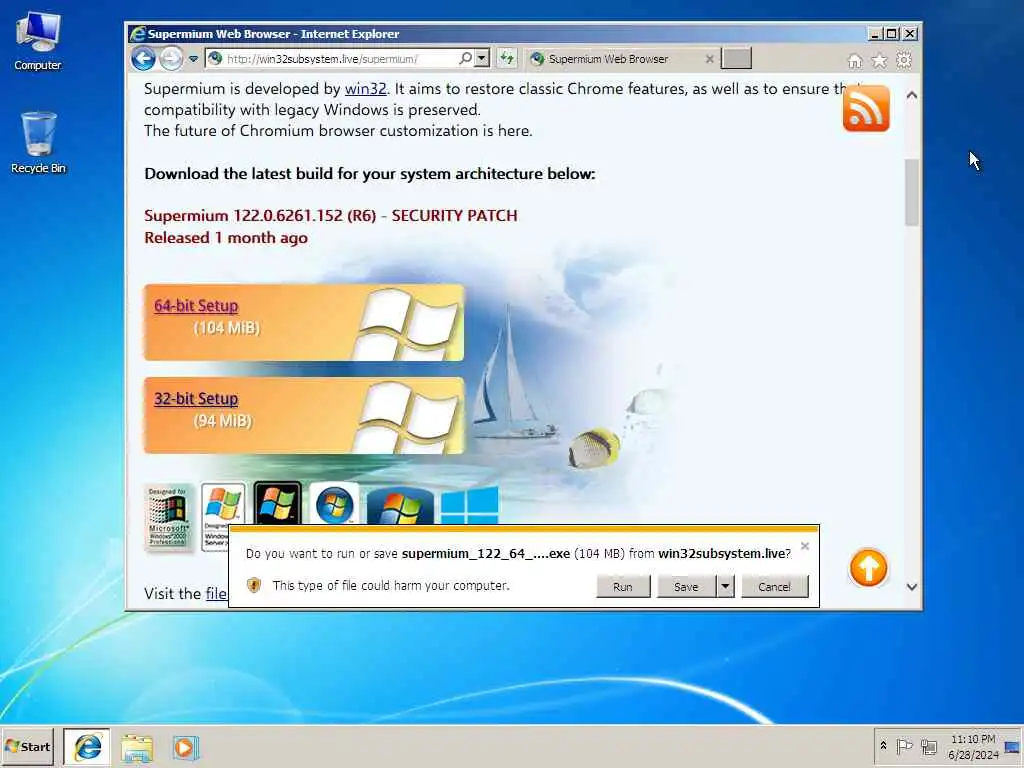
Task: Click the black Windows Vista logo badge
Action: tap(278, 504)
